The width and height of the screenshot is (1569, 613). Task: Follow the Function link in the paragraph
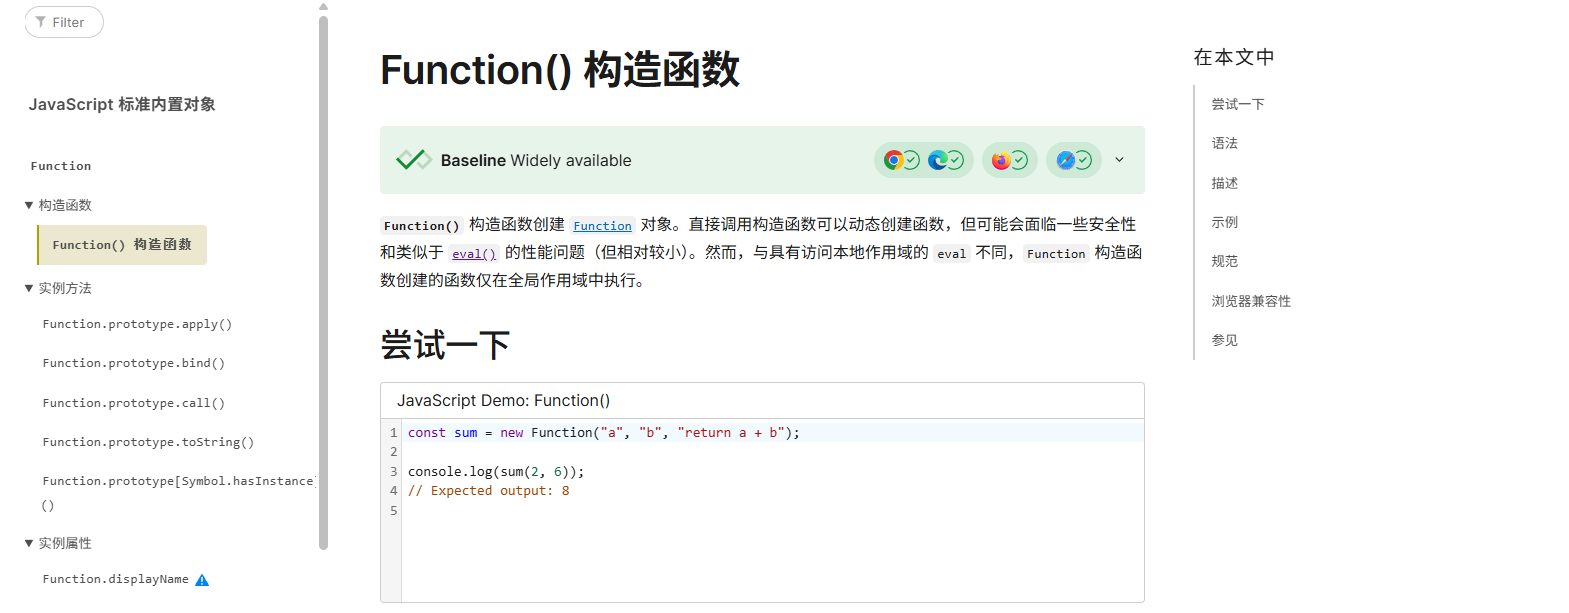[x=602, y=226]
